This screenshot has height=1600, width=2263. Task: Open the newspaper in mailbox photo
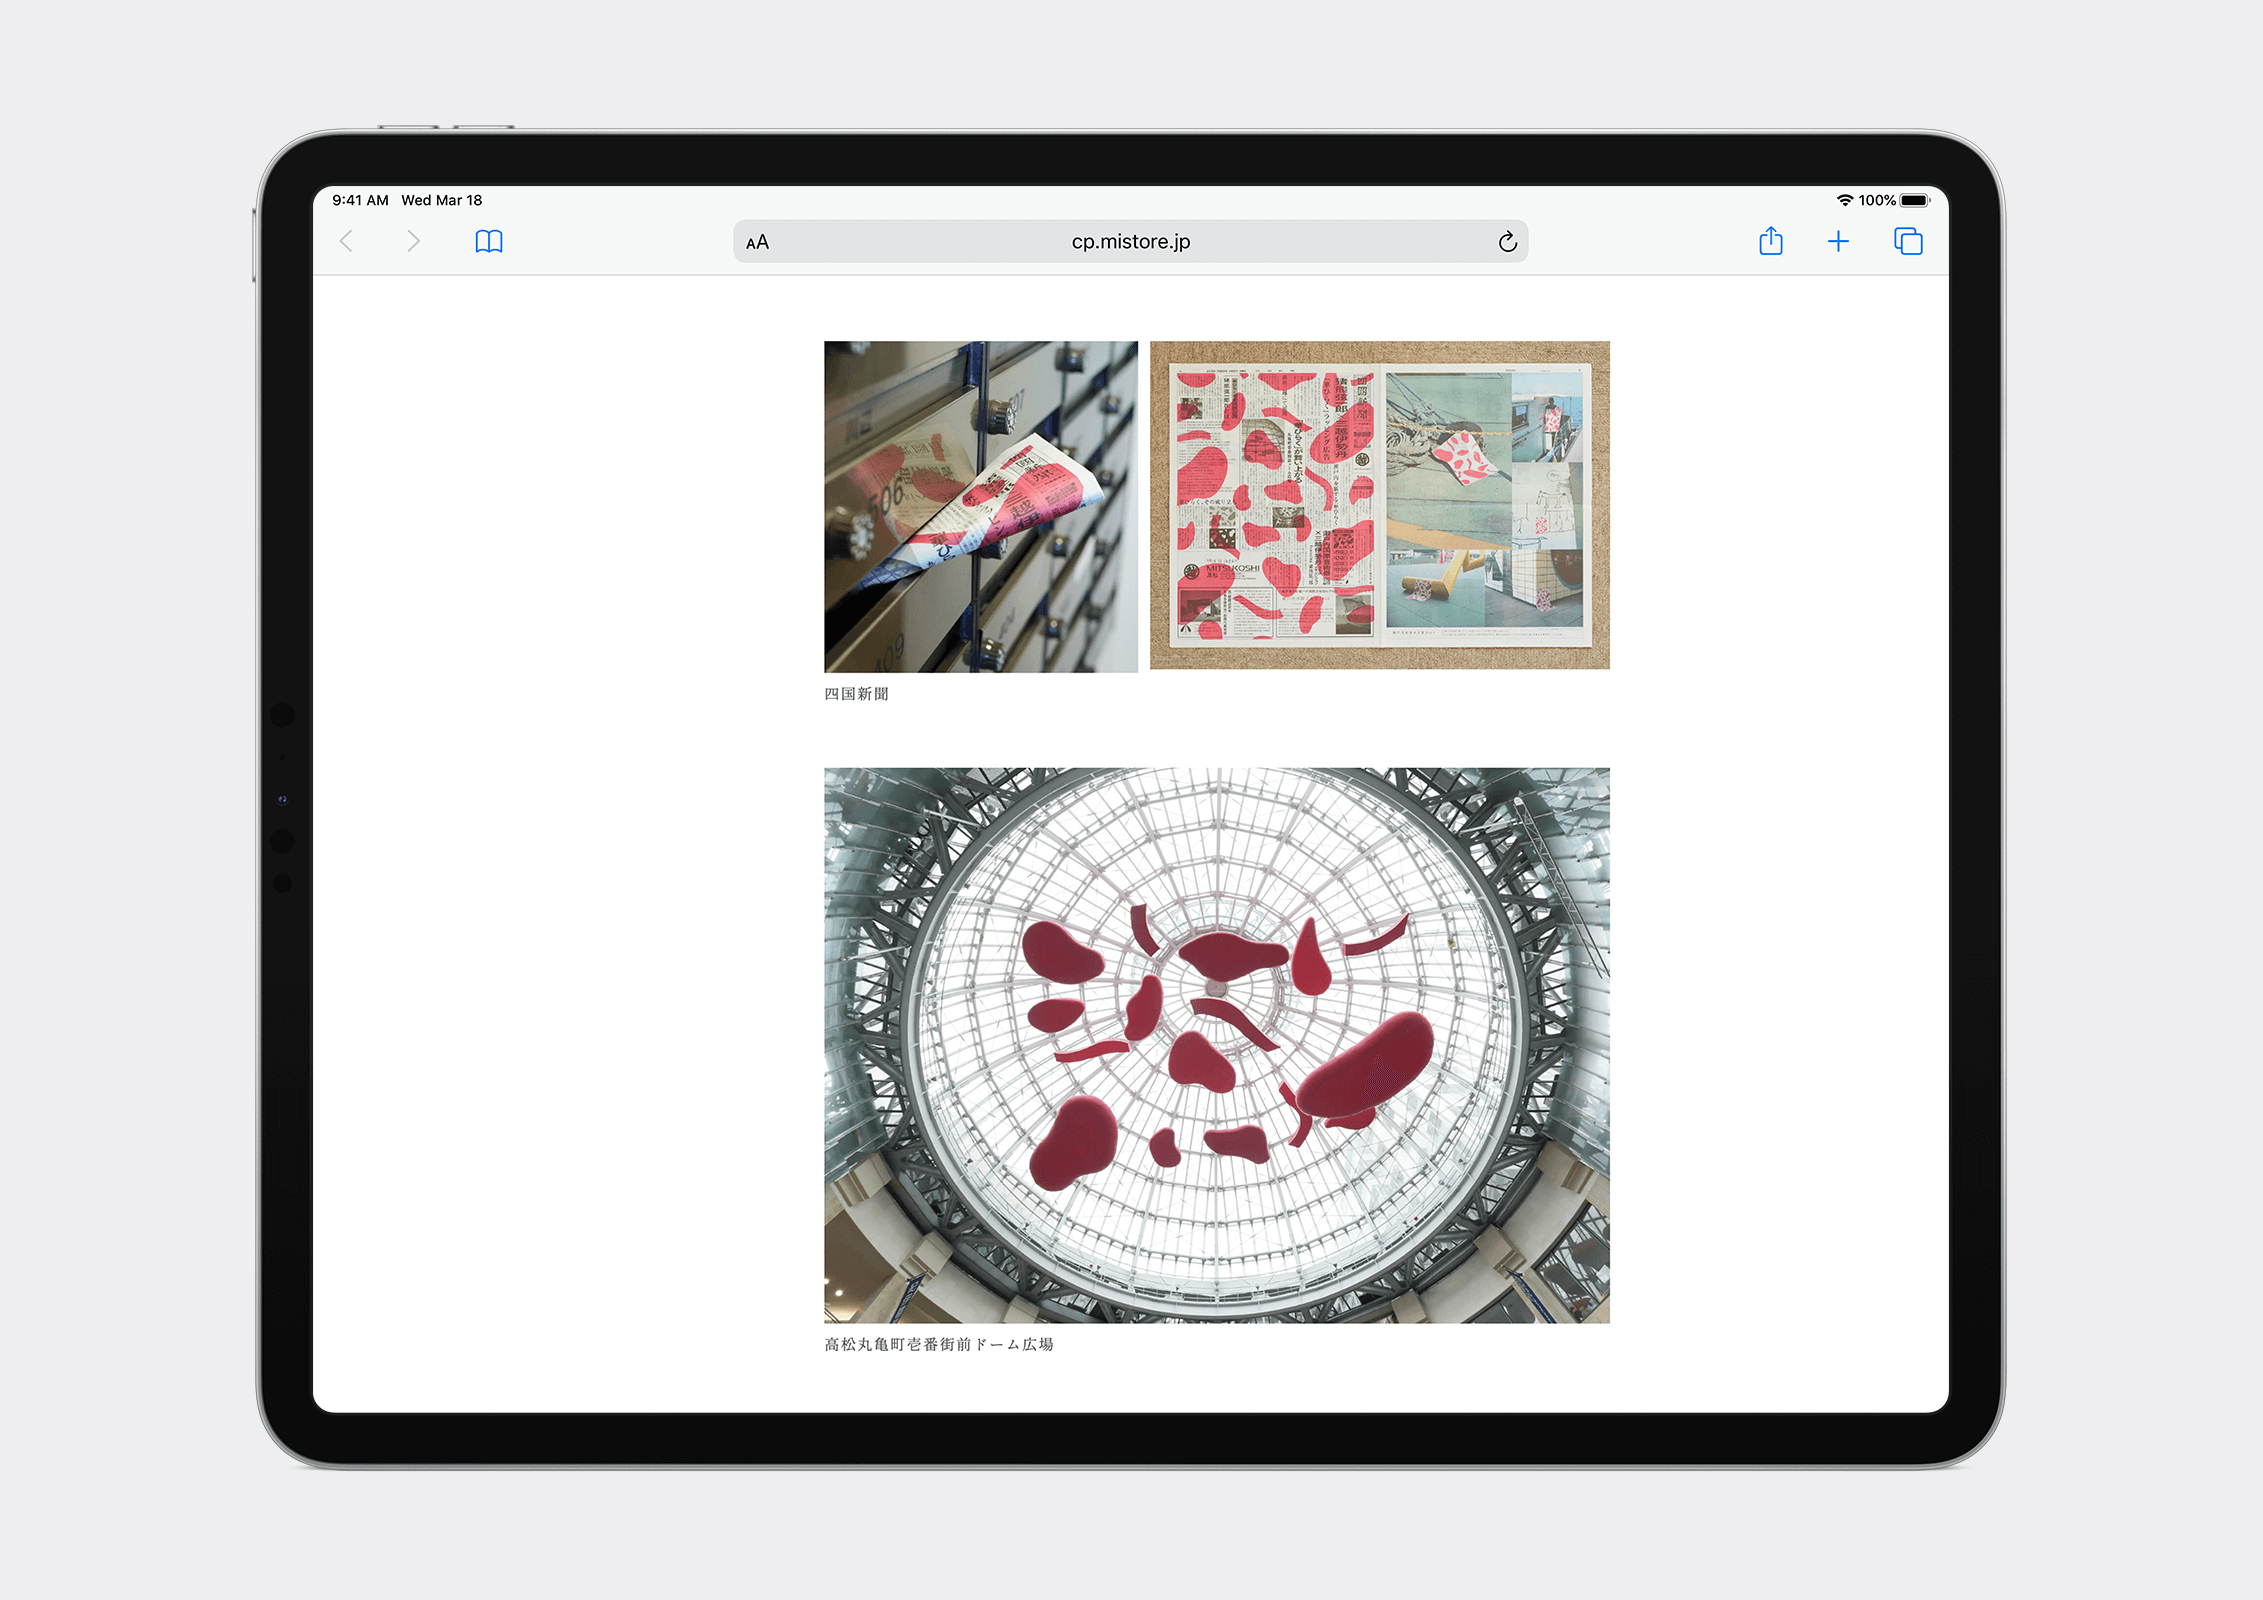(x=980, y=506)
